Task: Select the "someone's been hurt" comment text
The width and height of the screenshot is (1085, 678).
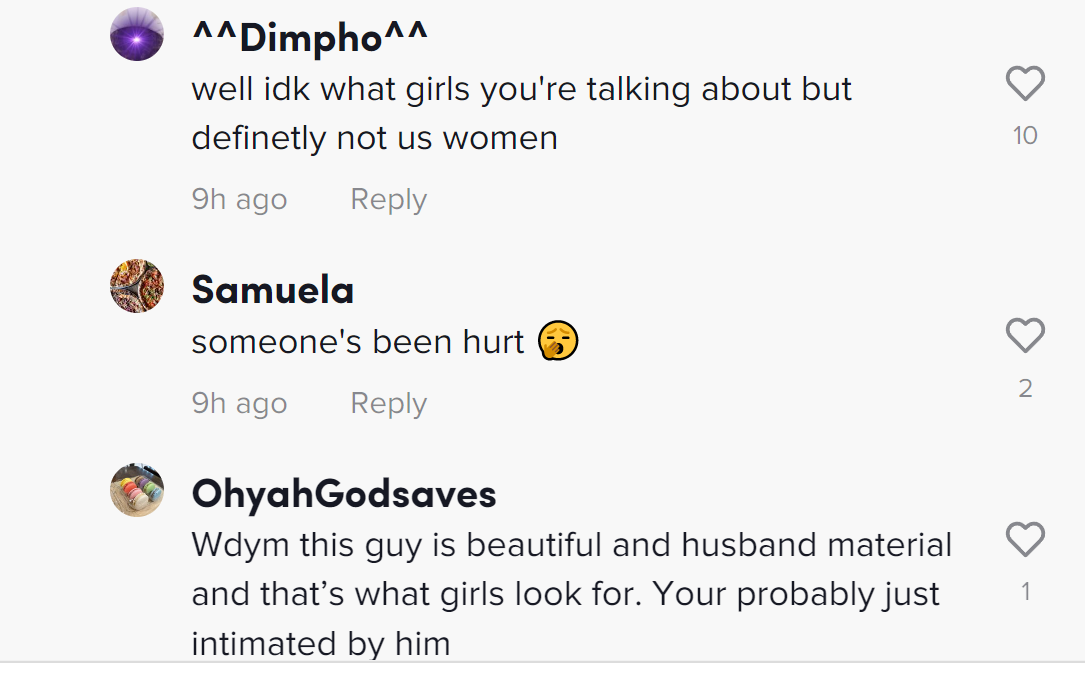Action: tap(358, 342)
